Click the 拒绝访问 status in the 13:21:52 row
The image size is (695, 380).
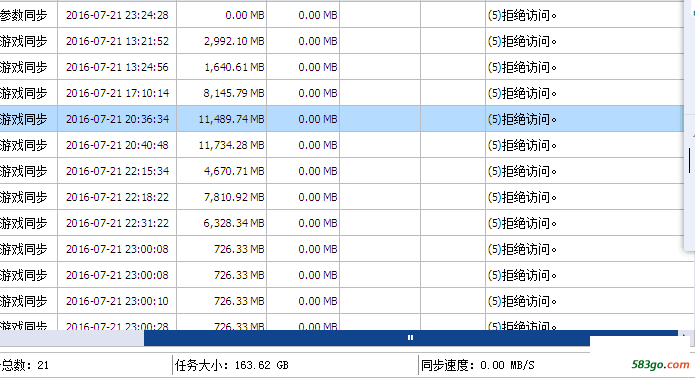[x=522, y=42]
